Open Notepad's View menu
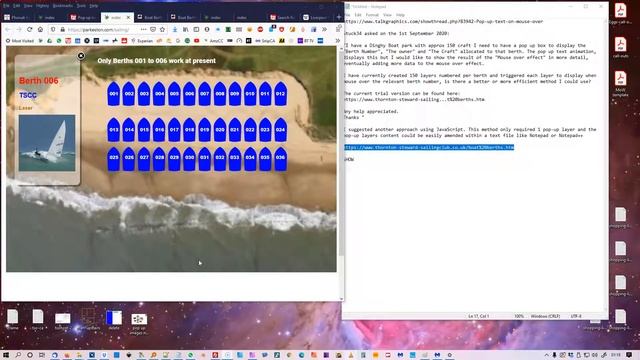Screen dimensions: 640x360 [x=387, y=15]
